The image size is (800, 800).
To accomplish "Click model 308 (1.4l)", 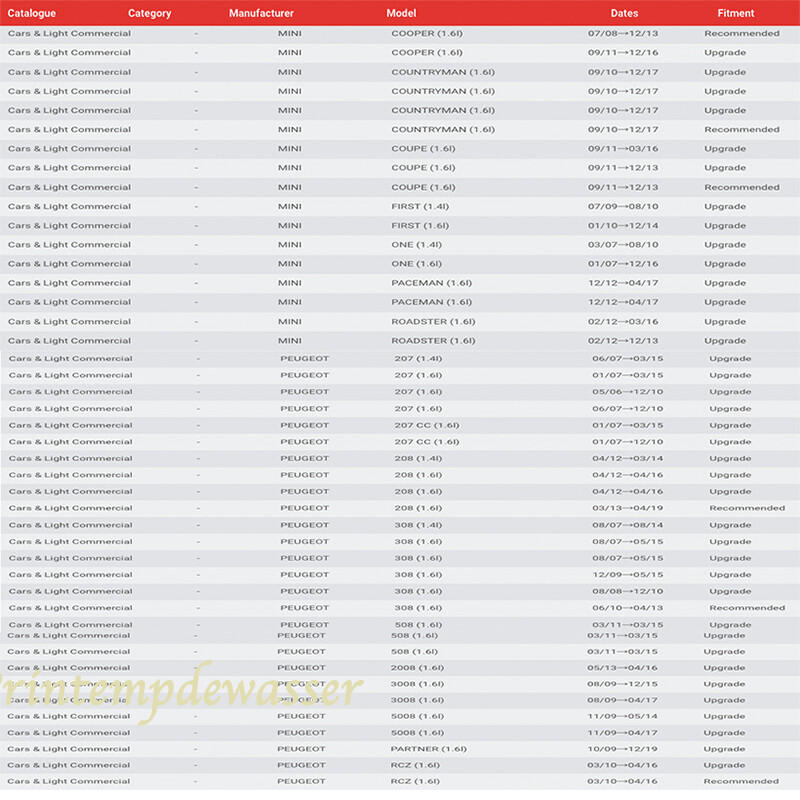I will point(418,525).
